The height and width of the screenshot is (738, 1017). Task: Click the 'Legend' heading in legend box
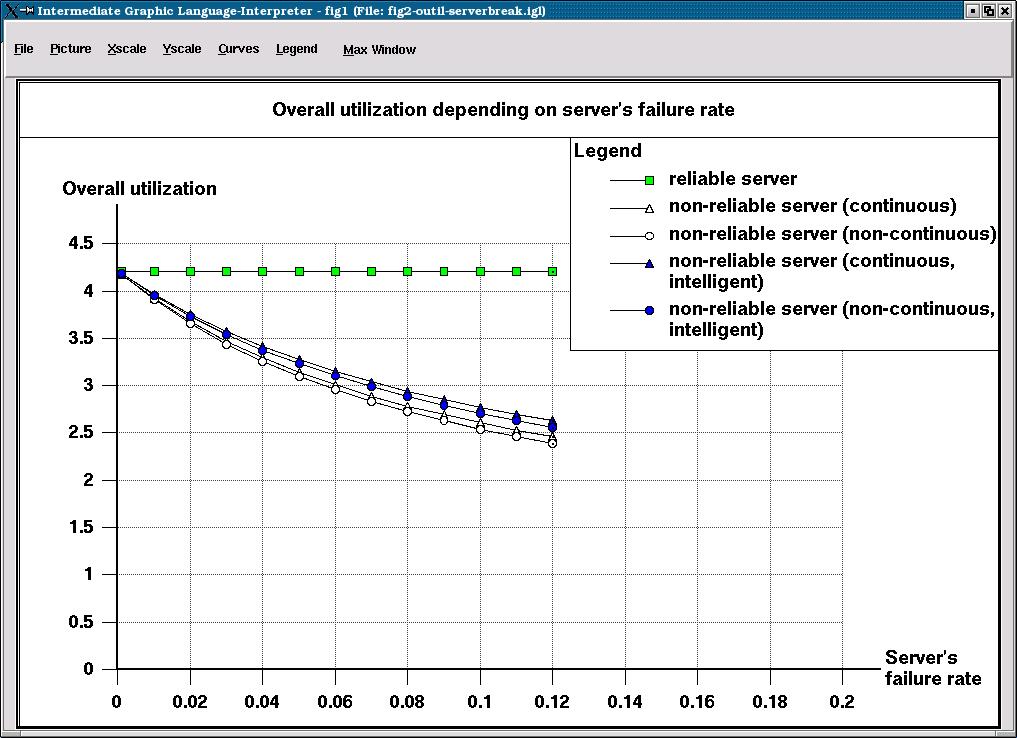(x=608, y=150)
